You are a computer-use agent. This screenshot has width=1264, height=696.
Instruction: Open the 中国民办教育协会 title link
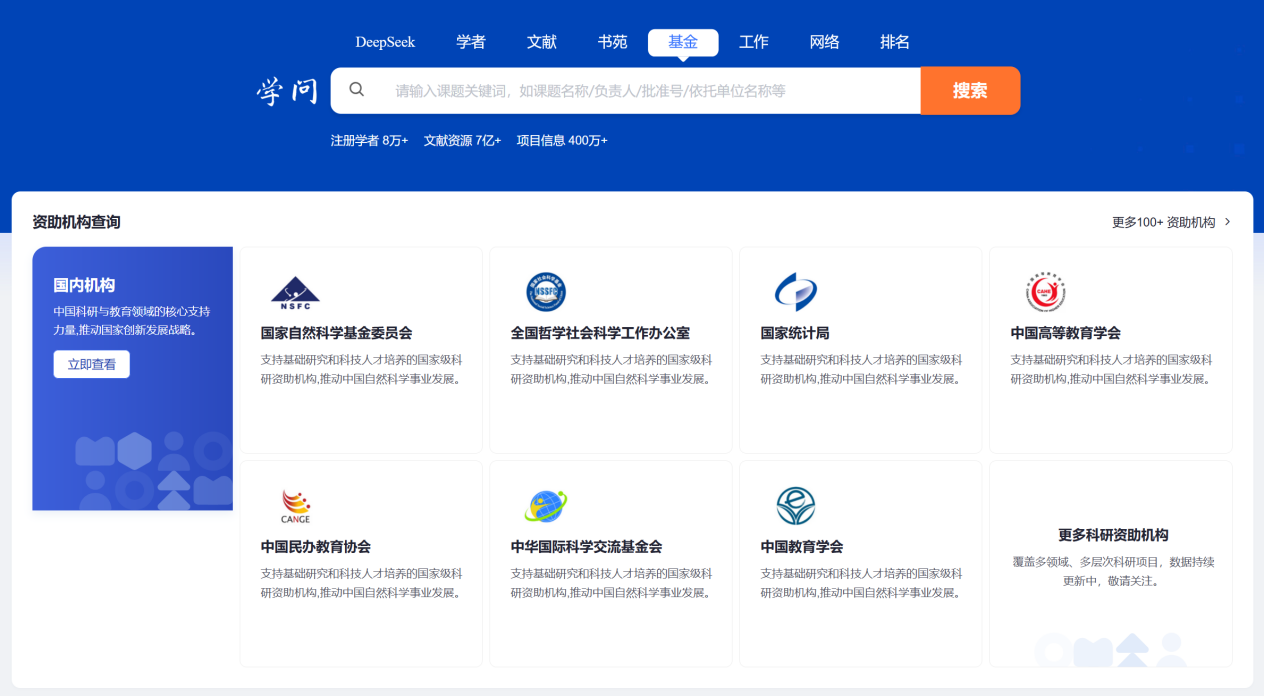pos(316,547)
